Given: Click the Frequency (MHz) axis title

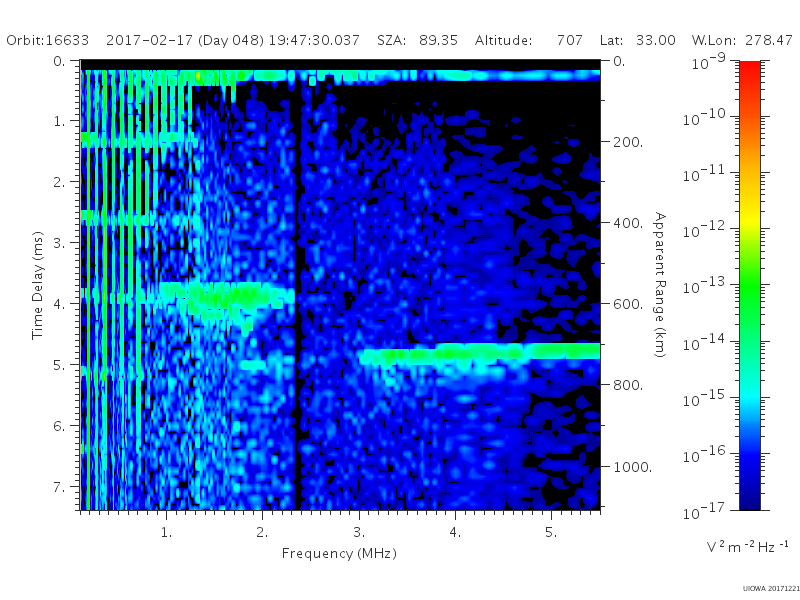Looking at the screenshot, I should 339,554.
